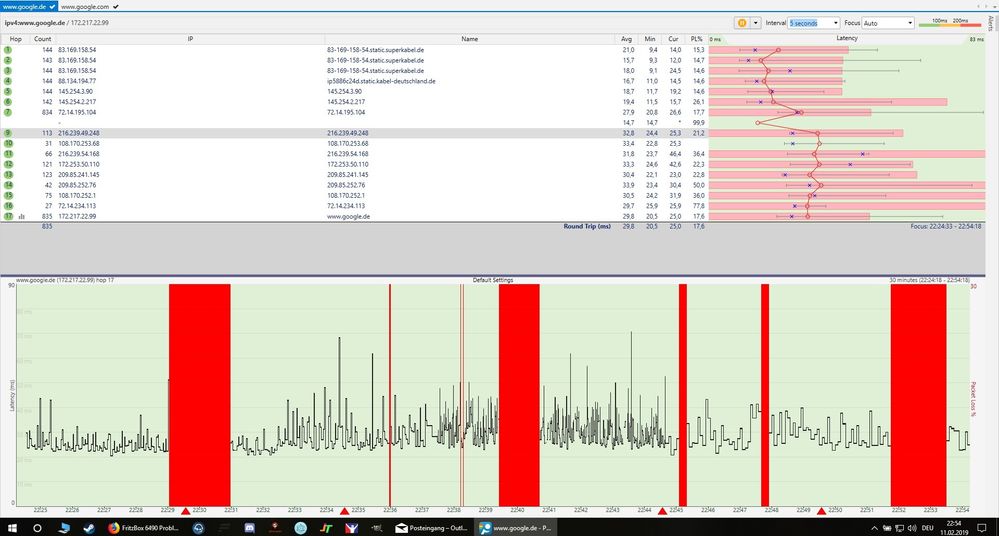Click the red timeline marker near 22:50
Image resolution: width=999 pixels, height=536 pixels.
coord(821,511)
